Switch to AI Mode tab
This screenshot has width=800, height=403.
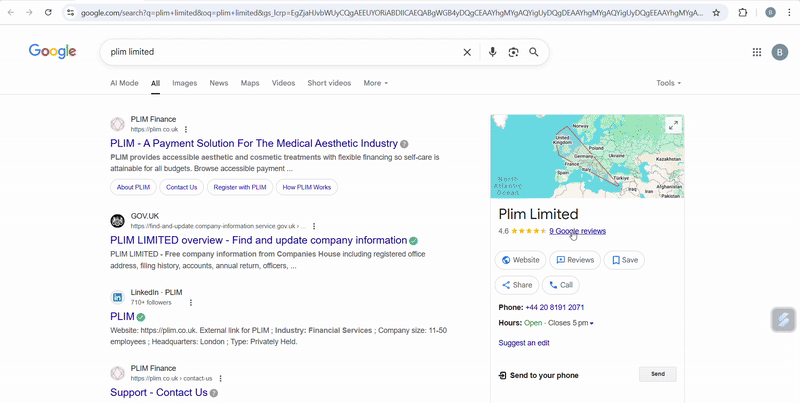tap(124, 83)
